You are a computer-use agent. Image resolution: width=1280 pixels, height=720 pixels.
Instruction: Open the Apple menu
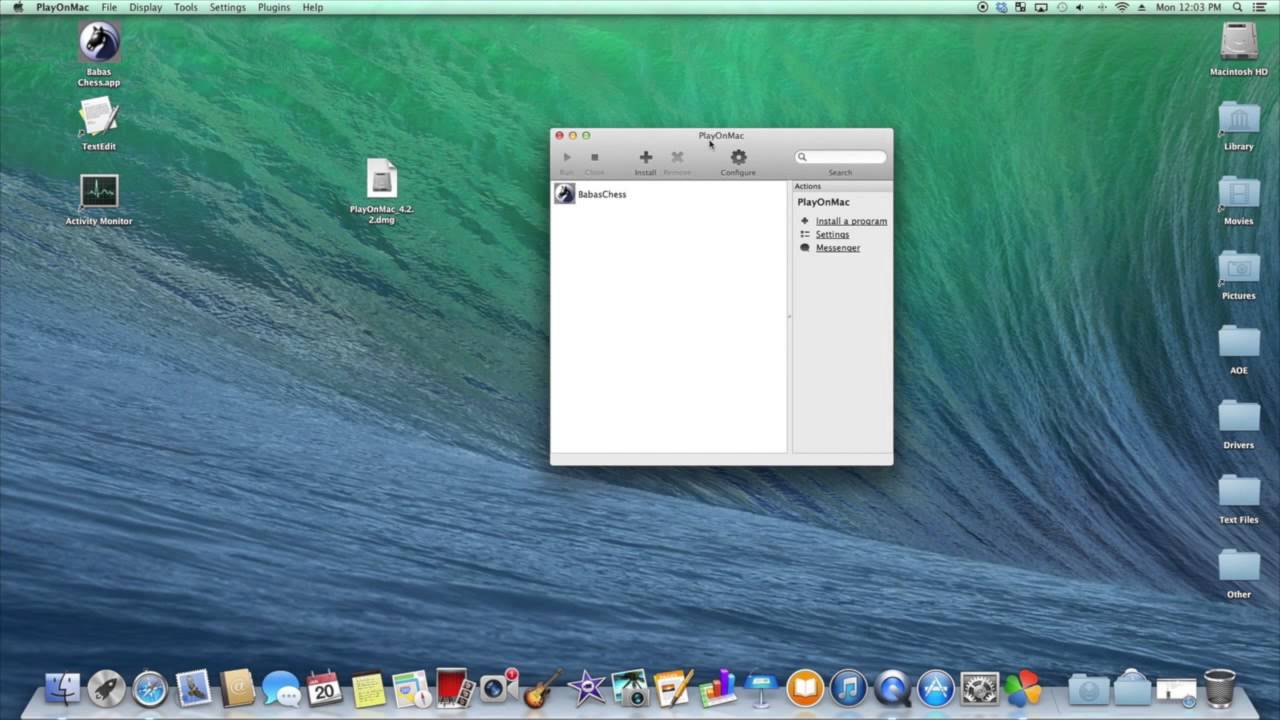tap(17, 7)
